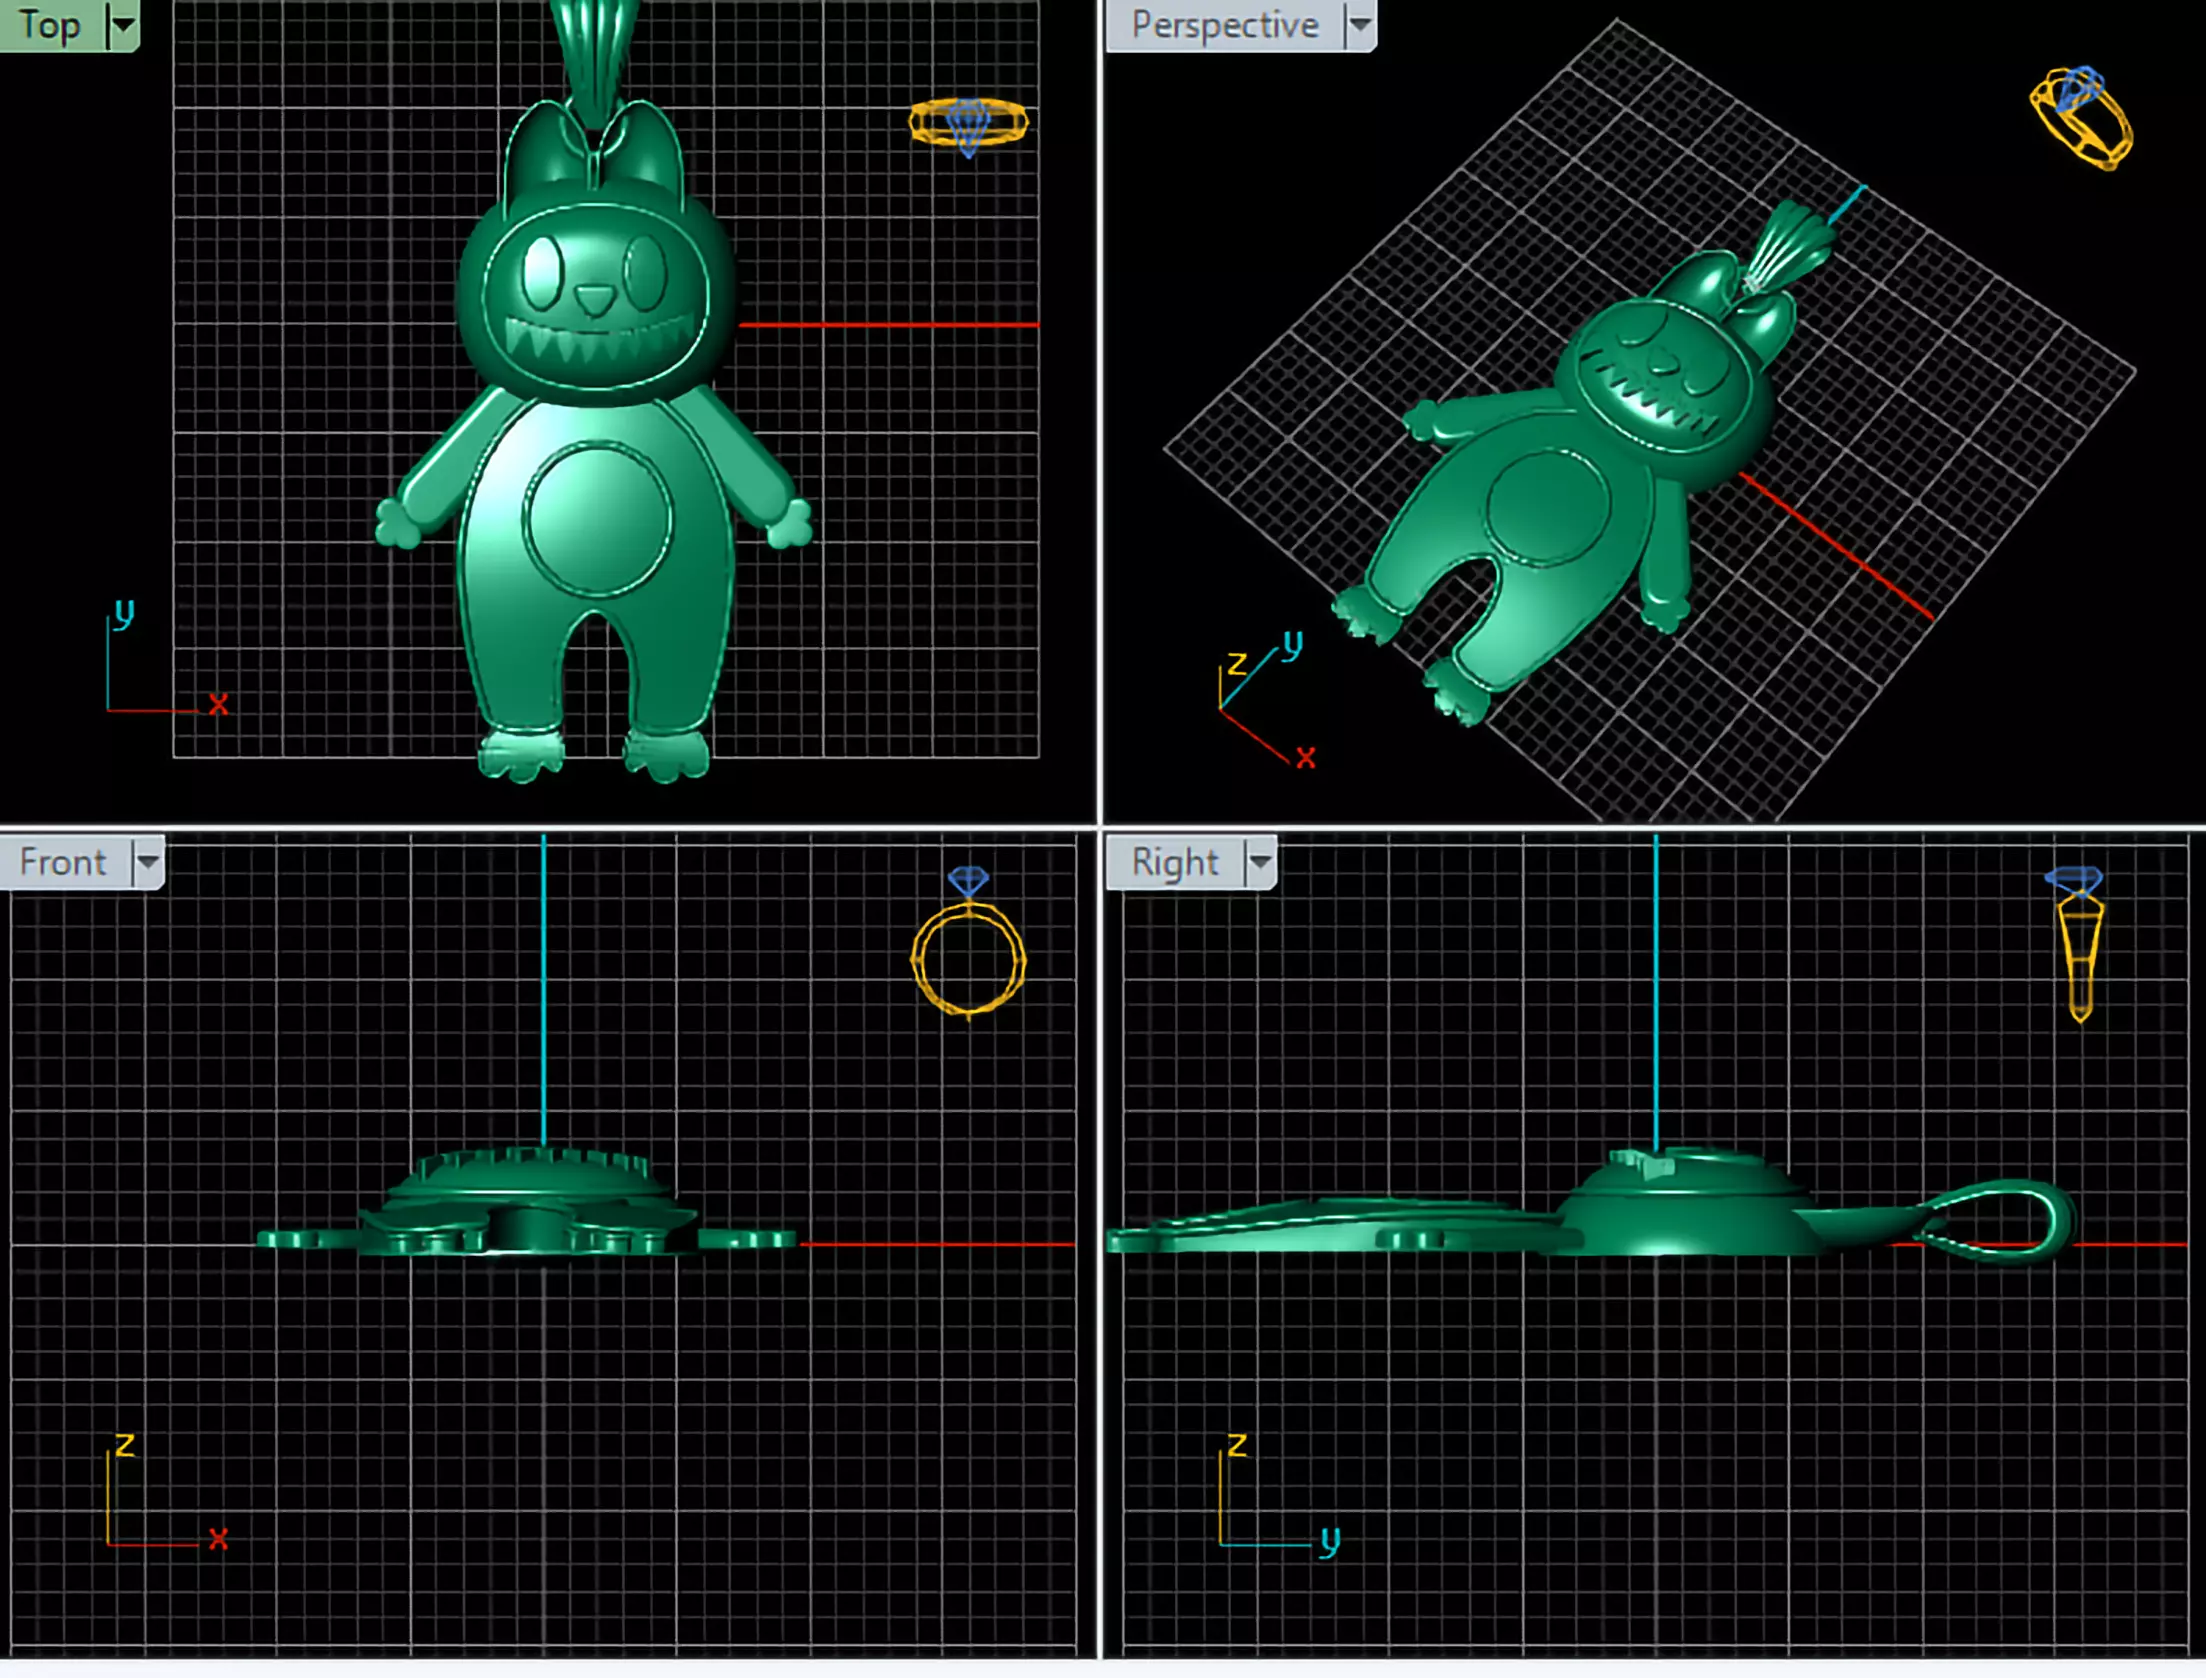2206x1678 pixels.
Task: Select the green pendant belly in Top view
Action: tap(597, 519)
